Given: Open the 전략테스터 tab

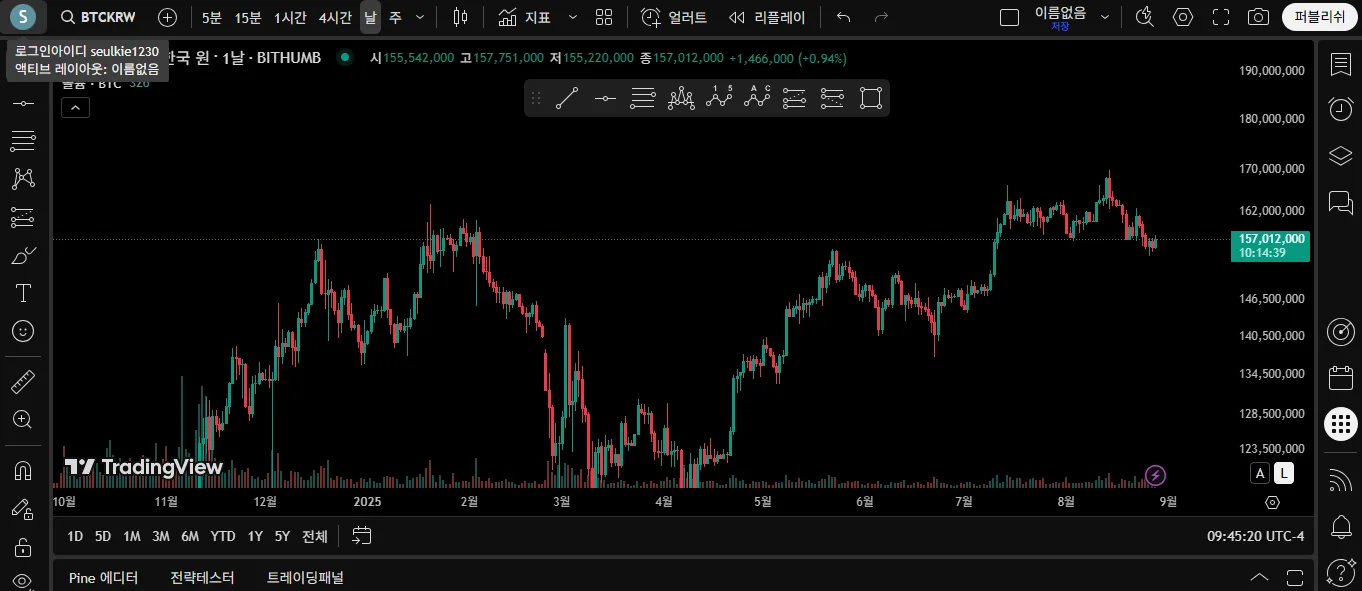Looking at the screenshot, I should [202, 577].
